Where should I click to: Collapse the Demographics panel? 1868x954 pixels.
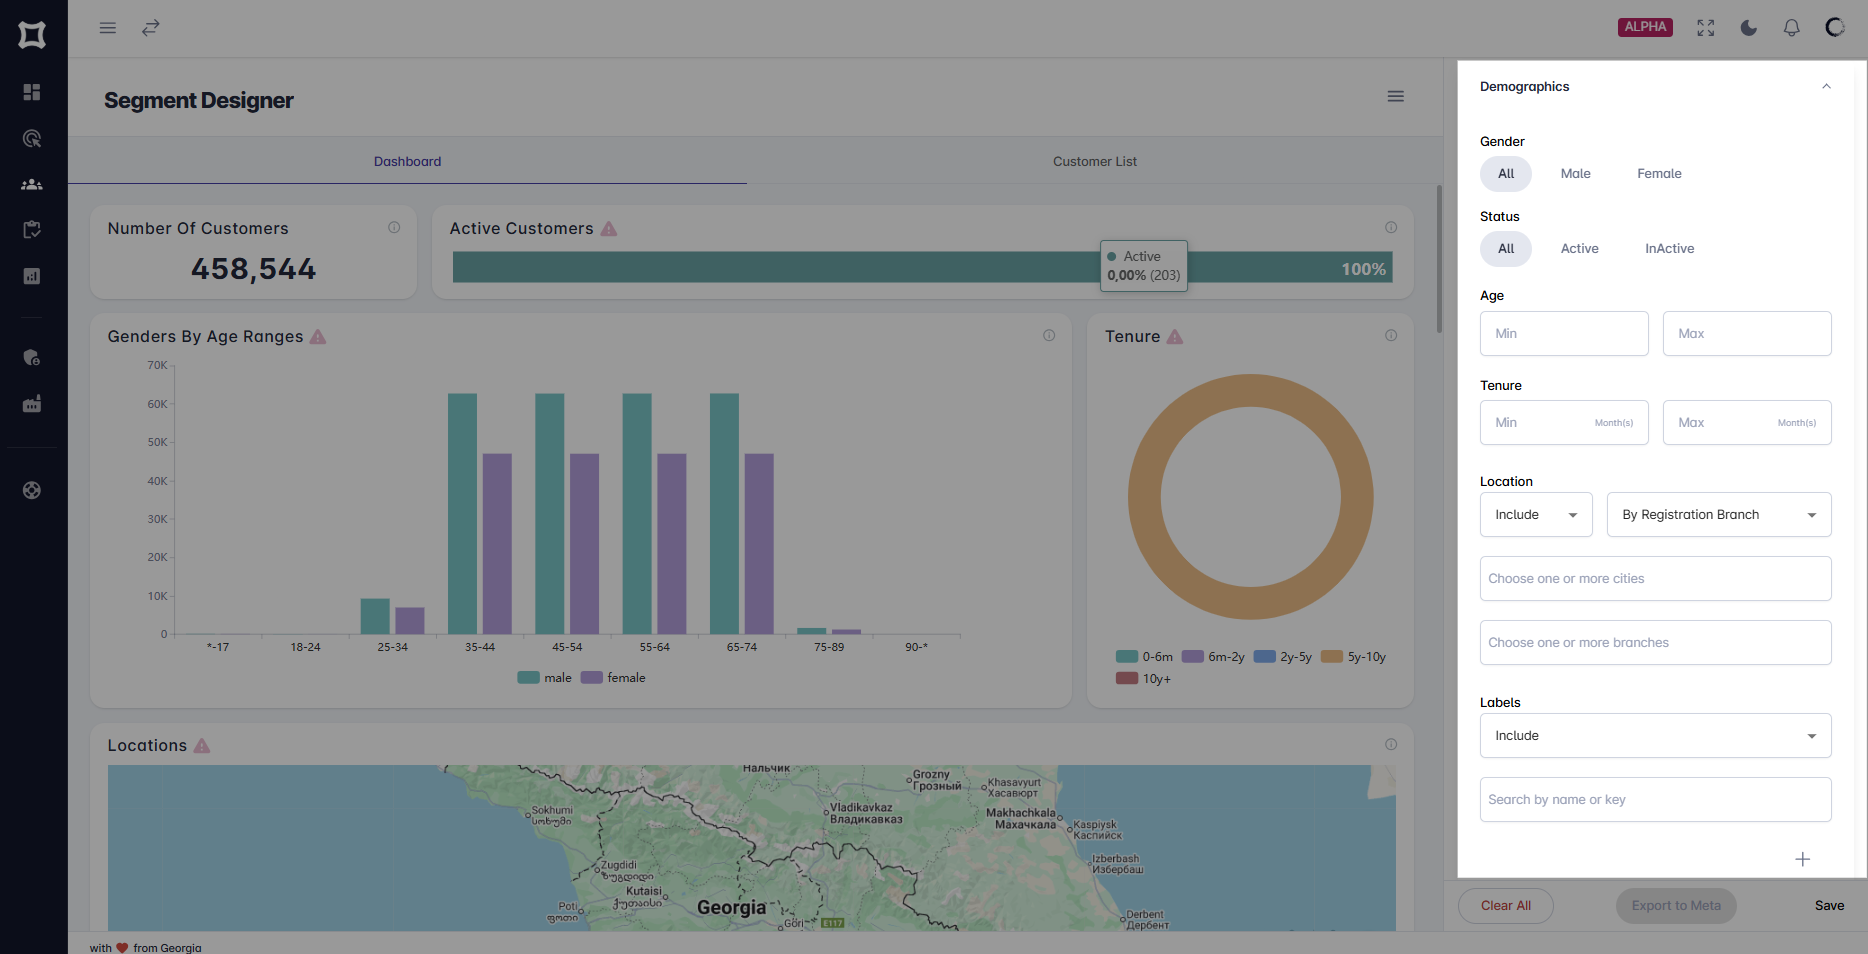point(1826,86)
